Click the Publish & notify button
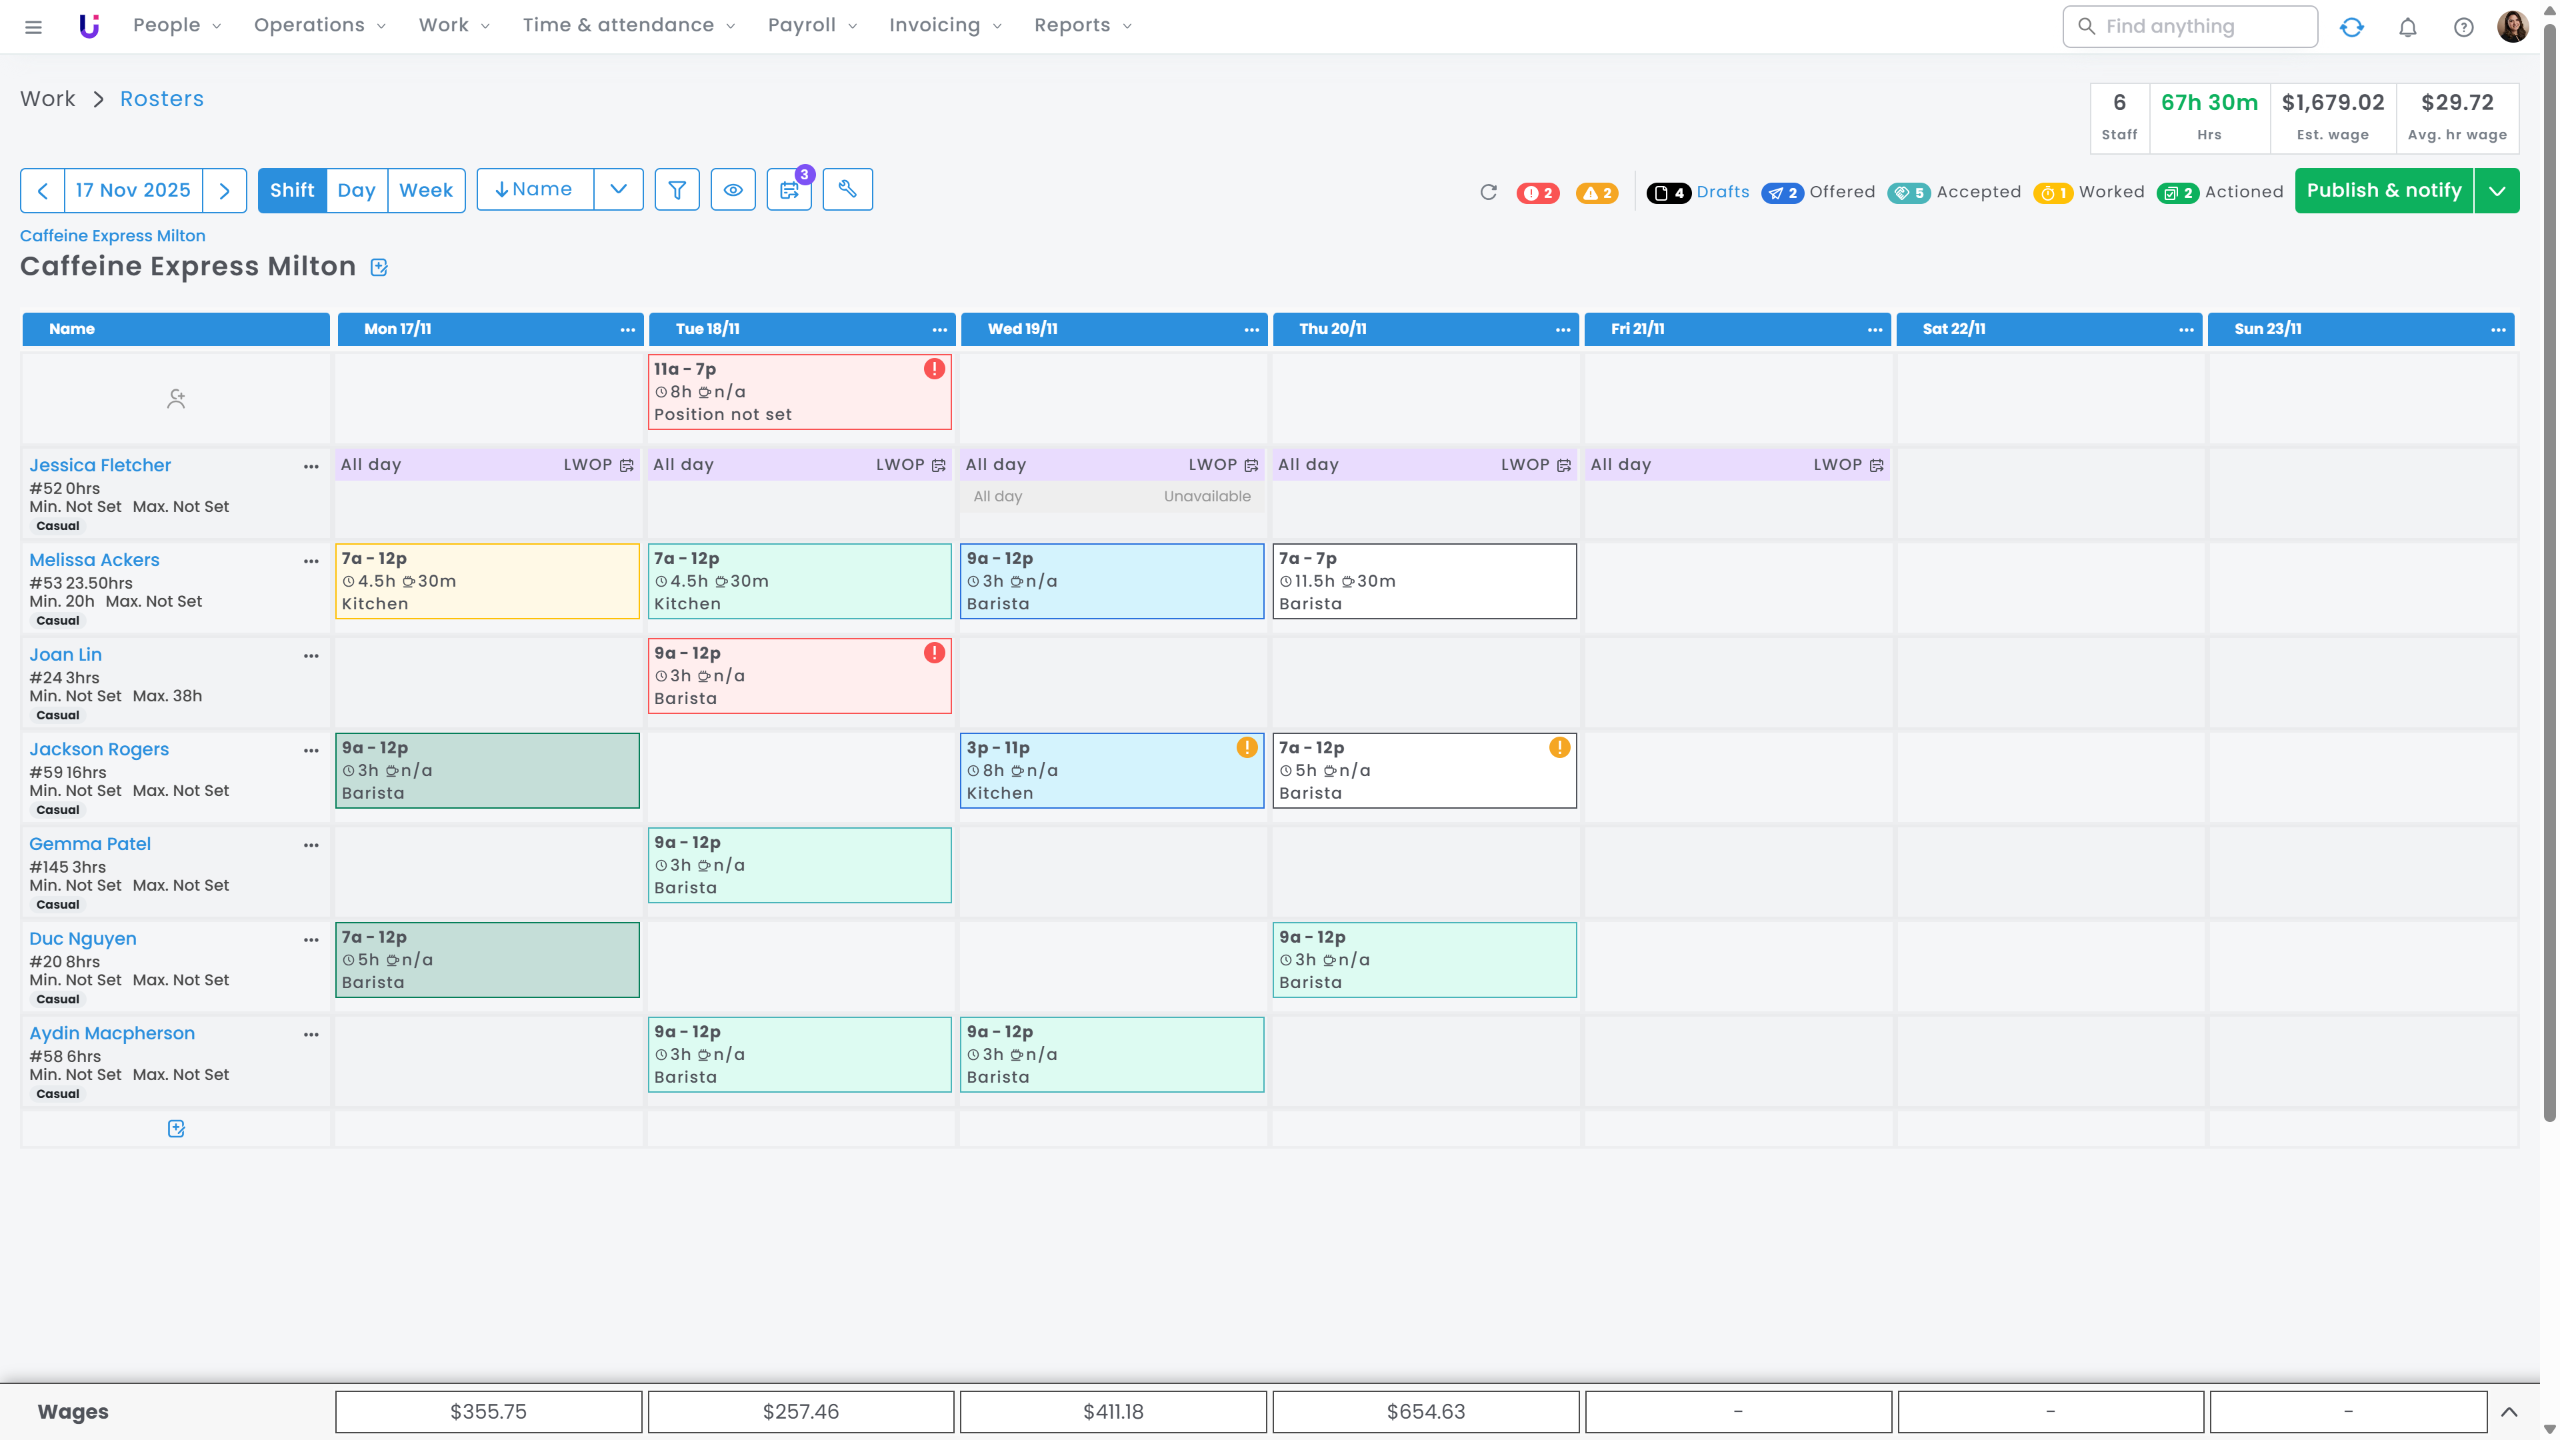The image size is (2560, 1440). coord(2384,190)
